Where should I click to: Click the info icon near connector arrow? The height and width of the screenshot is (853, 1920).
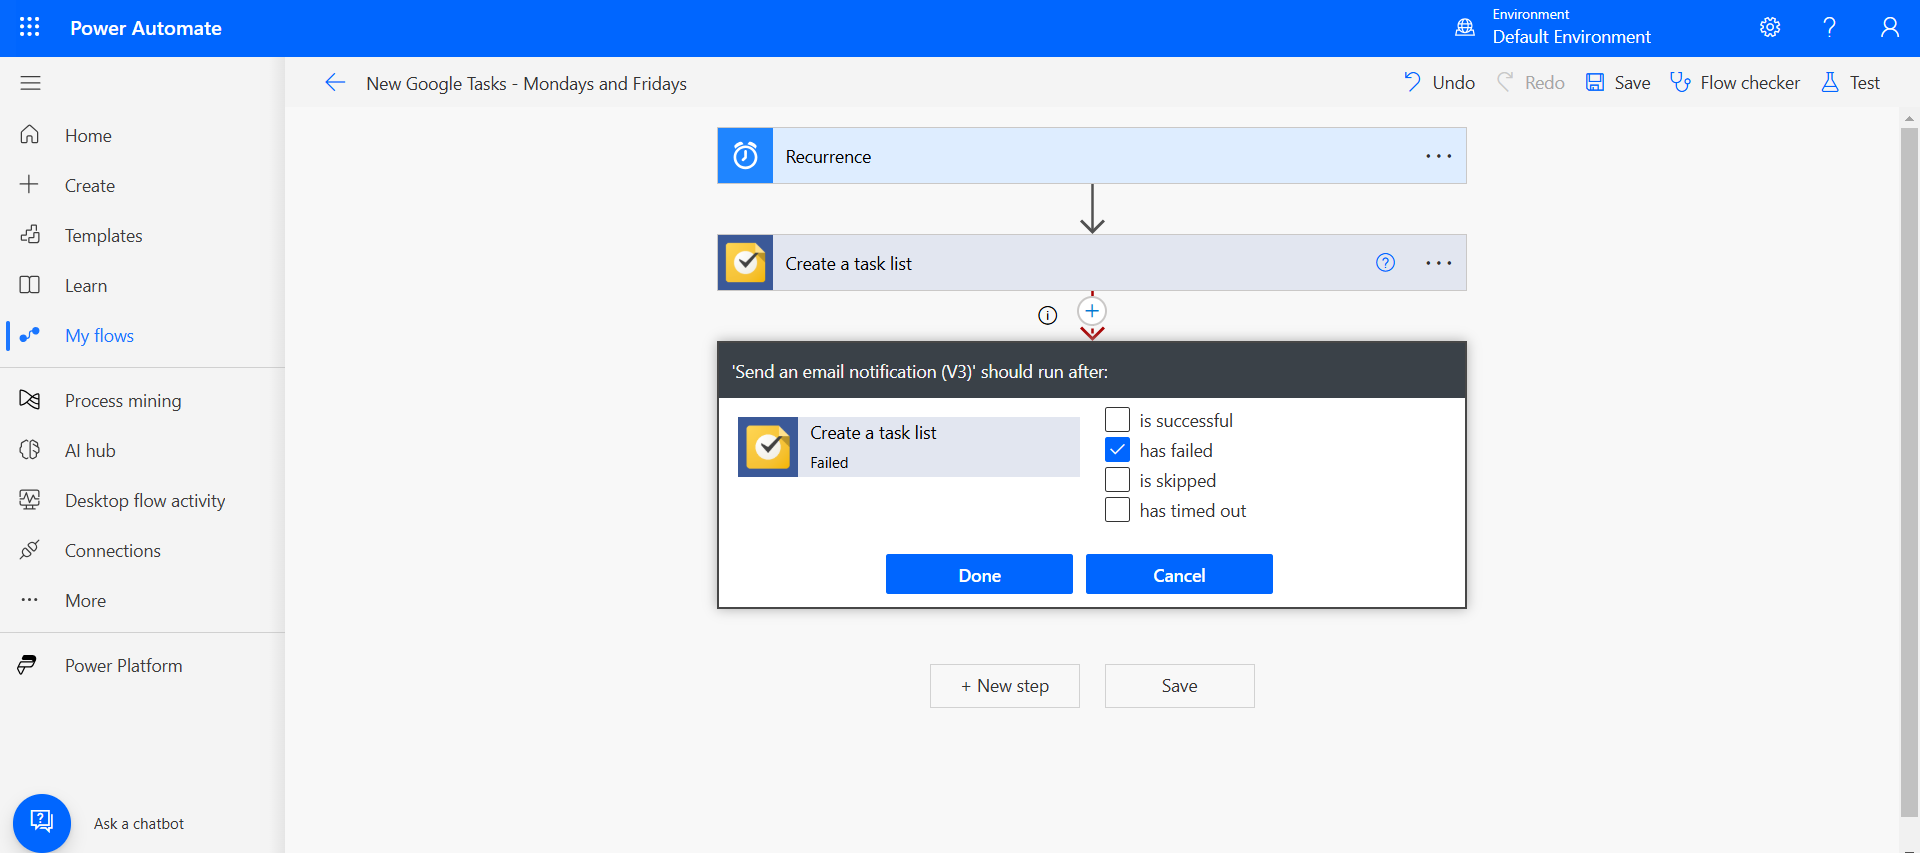click(1047, 316)
